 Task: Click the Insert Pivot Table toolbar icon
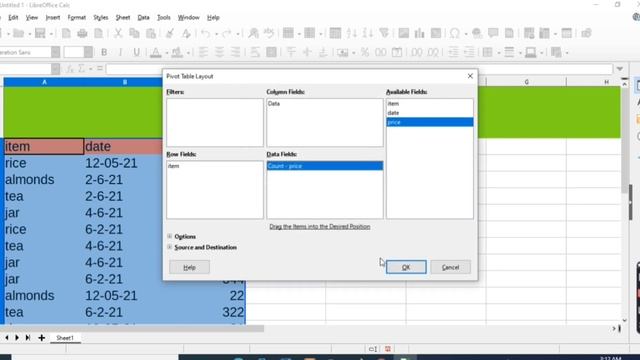tap(436, 33)
